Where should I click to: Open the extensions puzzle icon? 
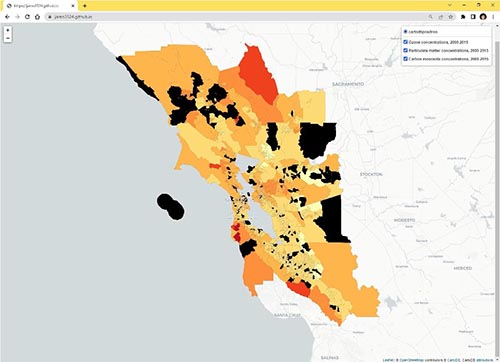(x=463, y=17)
